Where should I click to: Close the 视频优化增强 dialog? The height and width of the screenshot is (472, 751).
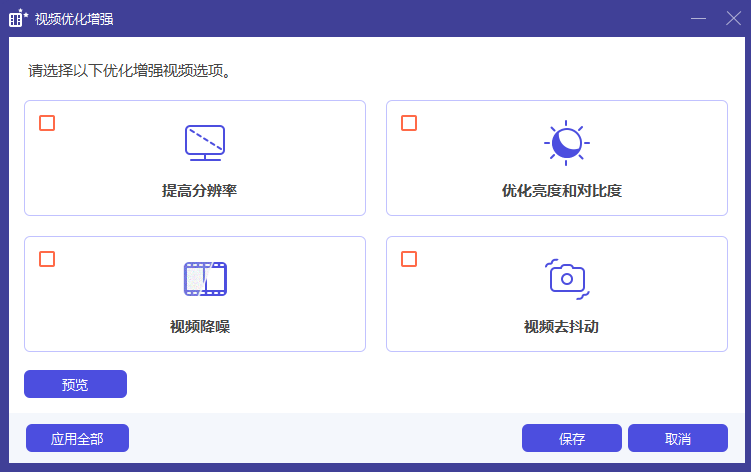point(733,19)
